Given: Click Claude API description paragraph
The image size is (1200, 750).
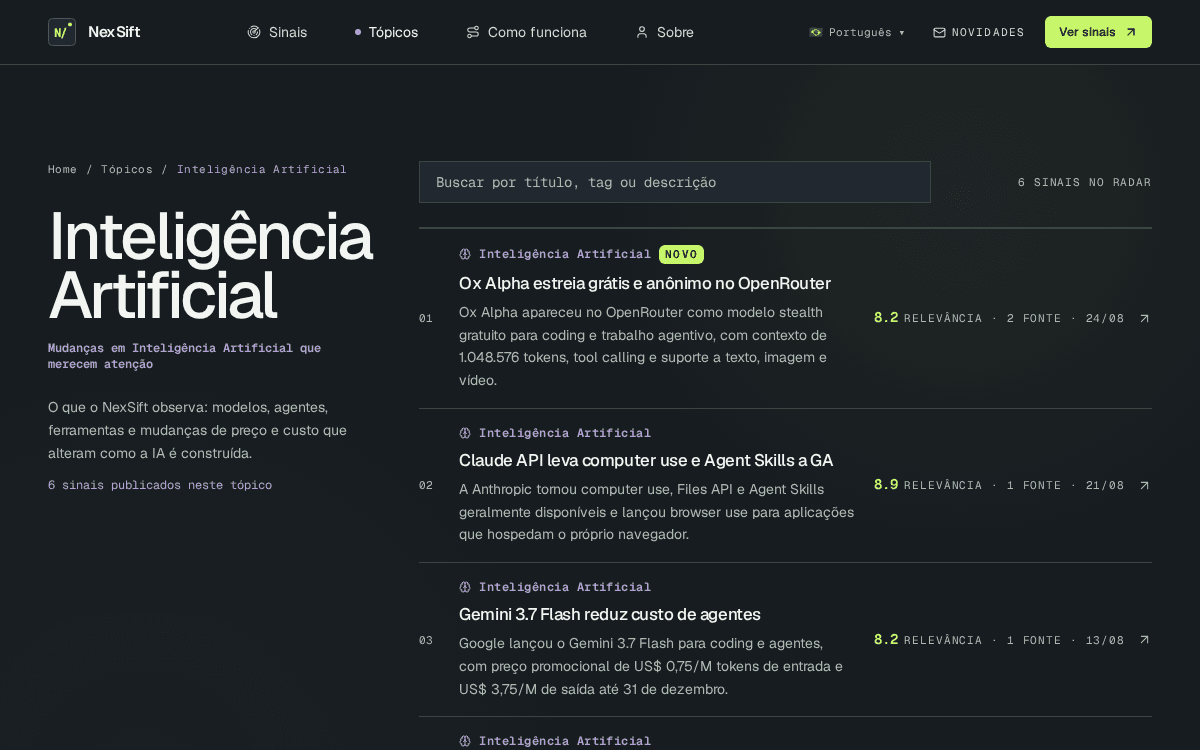Looking at the screenshot, I should [657, 512].
